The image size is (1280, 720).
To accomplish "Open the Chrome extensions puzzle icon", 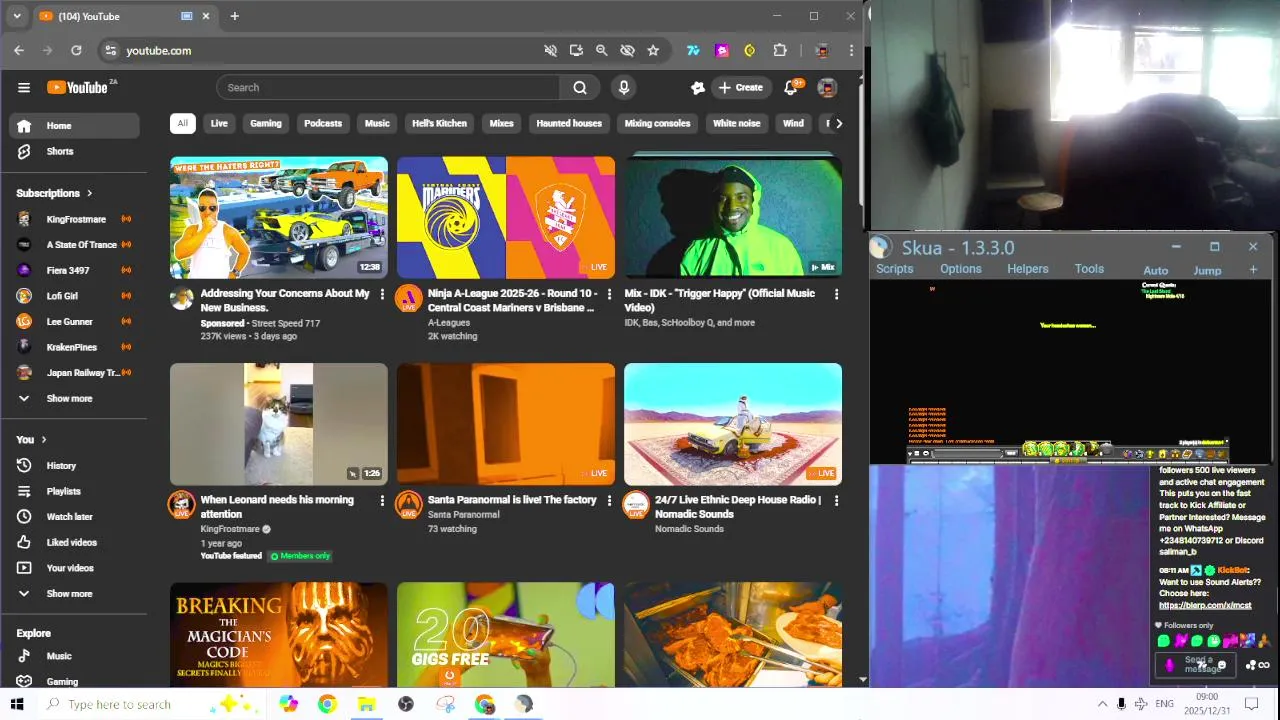I will [x=780, y=50].
